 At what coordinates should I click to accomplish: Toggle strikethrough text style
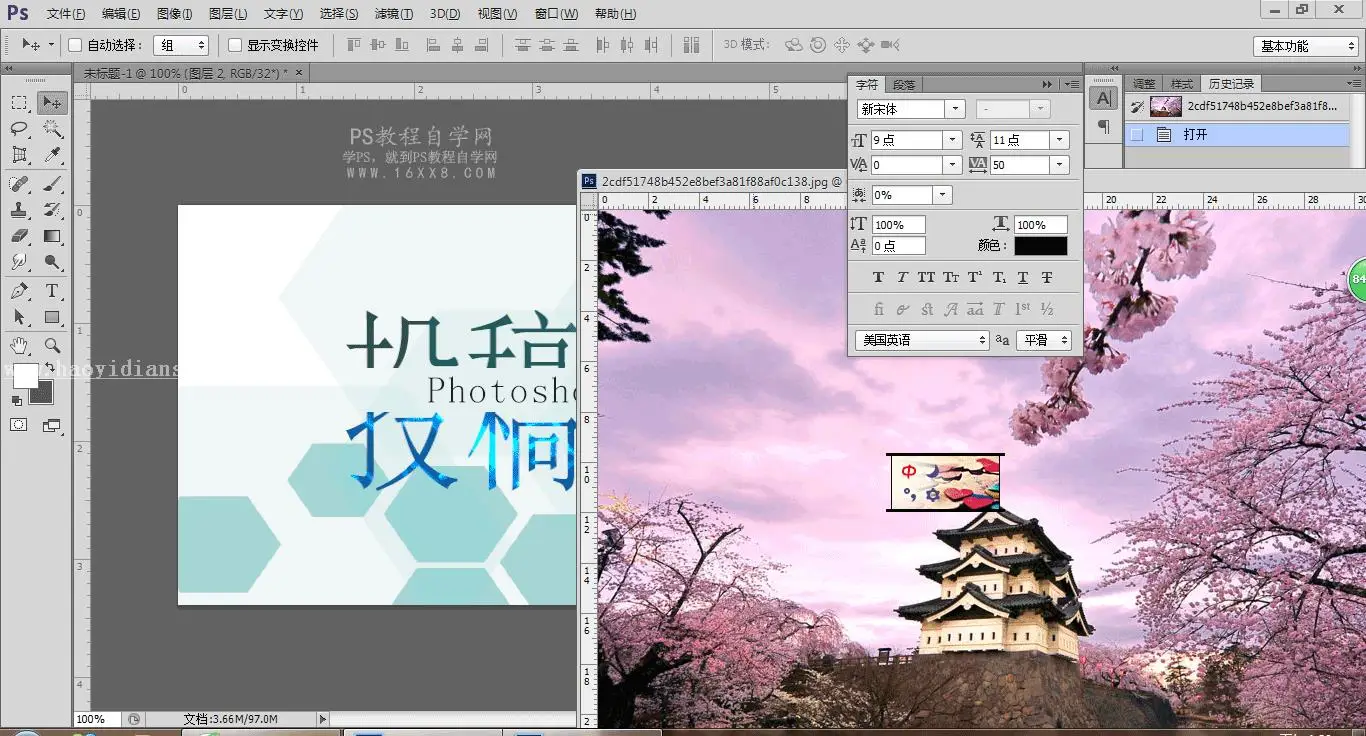1047,277
